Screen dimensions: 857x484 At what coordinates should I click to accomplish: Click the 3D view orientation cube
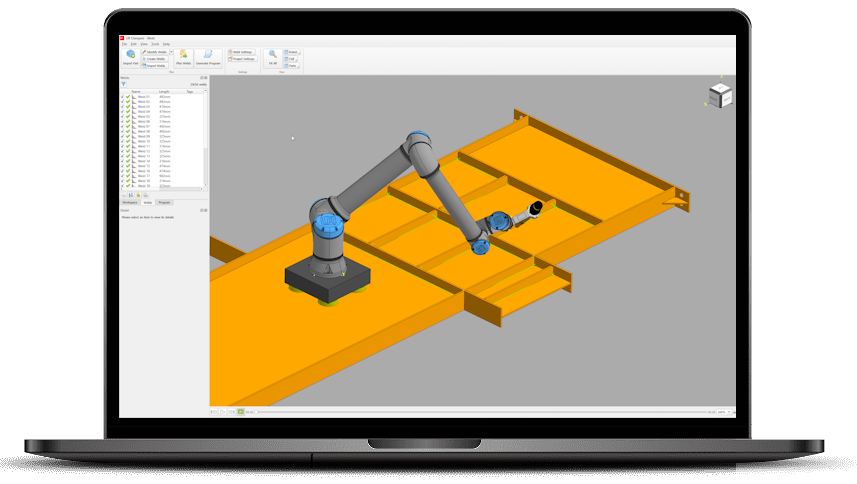click(720, 96)
